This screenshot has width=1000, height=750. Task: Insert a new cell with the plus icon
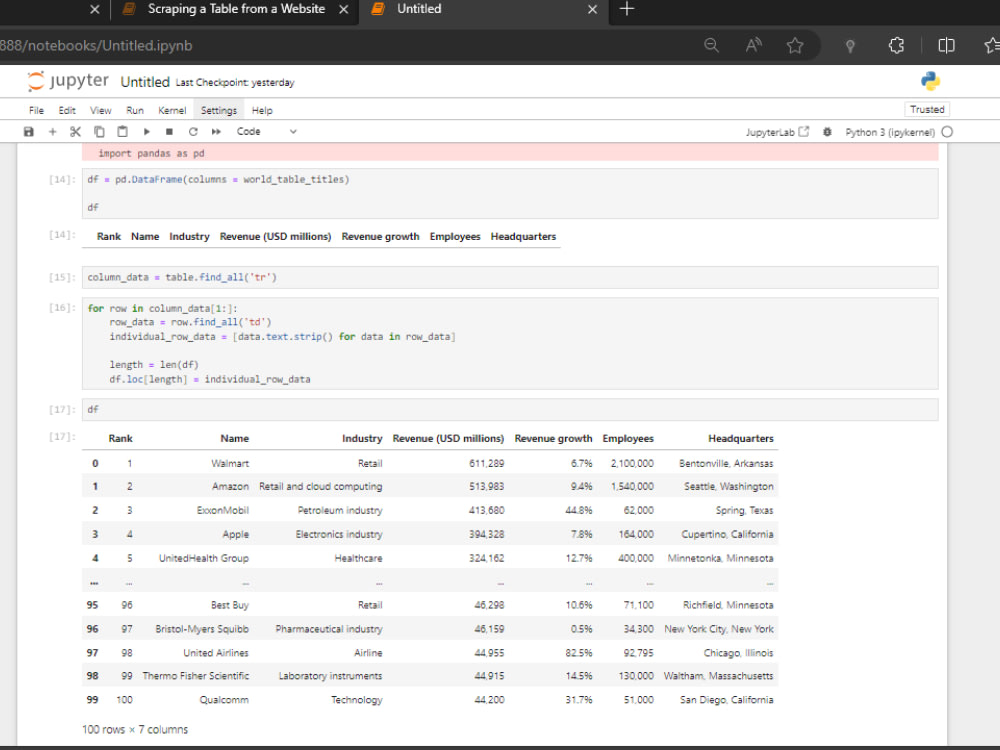52,131
